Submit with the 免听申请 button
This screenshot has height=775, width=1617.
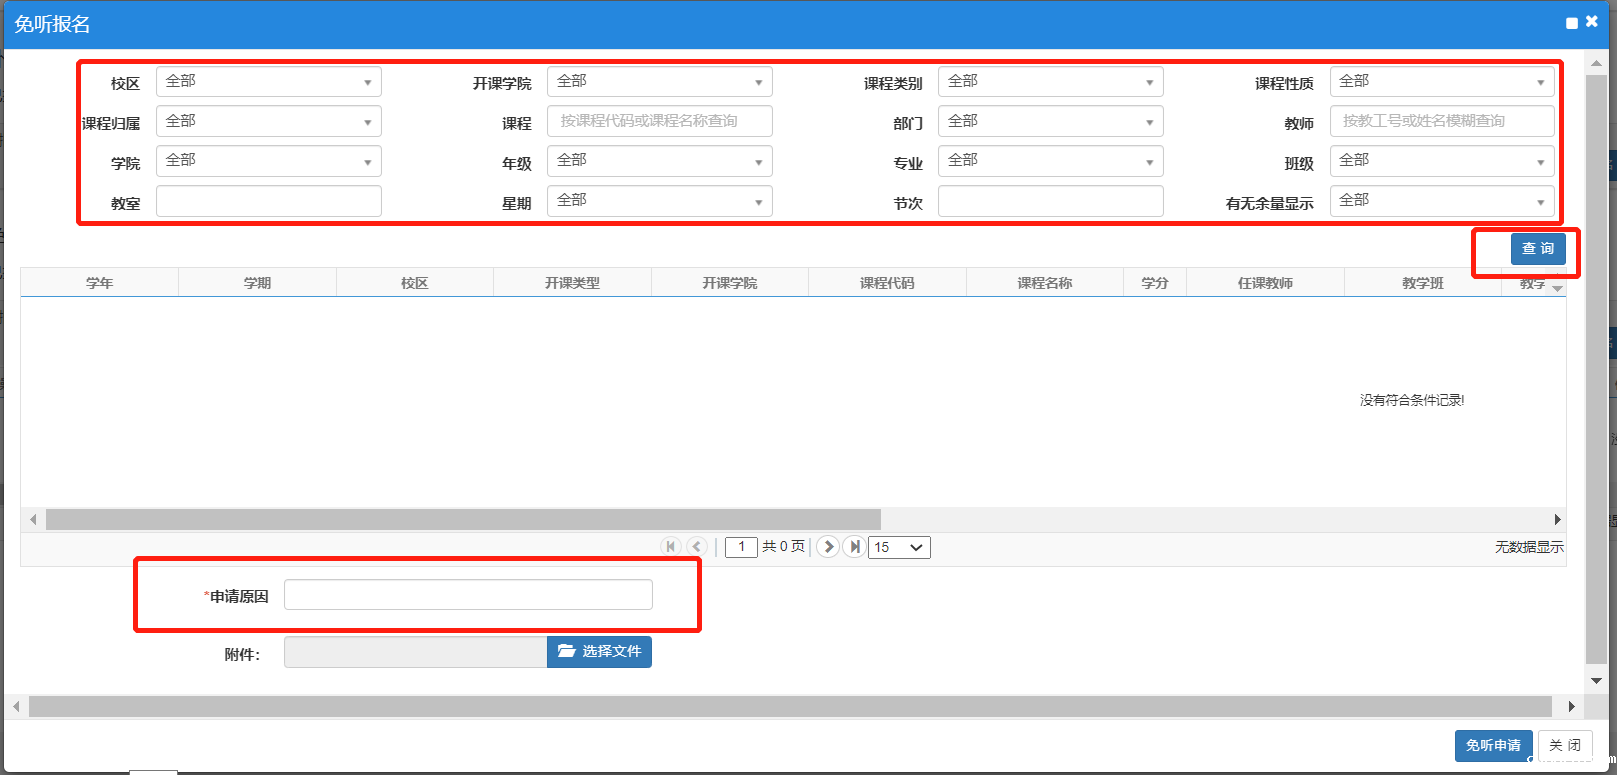click(x=1493, y=745)
